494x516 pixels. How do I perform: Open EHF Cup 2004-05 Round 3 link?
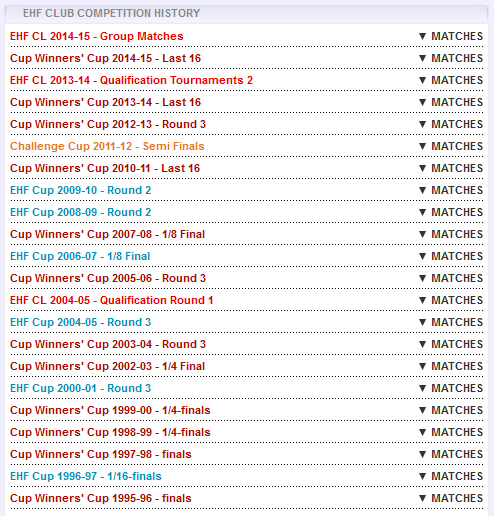pos(80,322)
